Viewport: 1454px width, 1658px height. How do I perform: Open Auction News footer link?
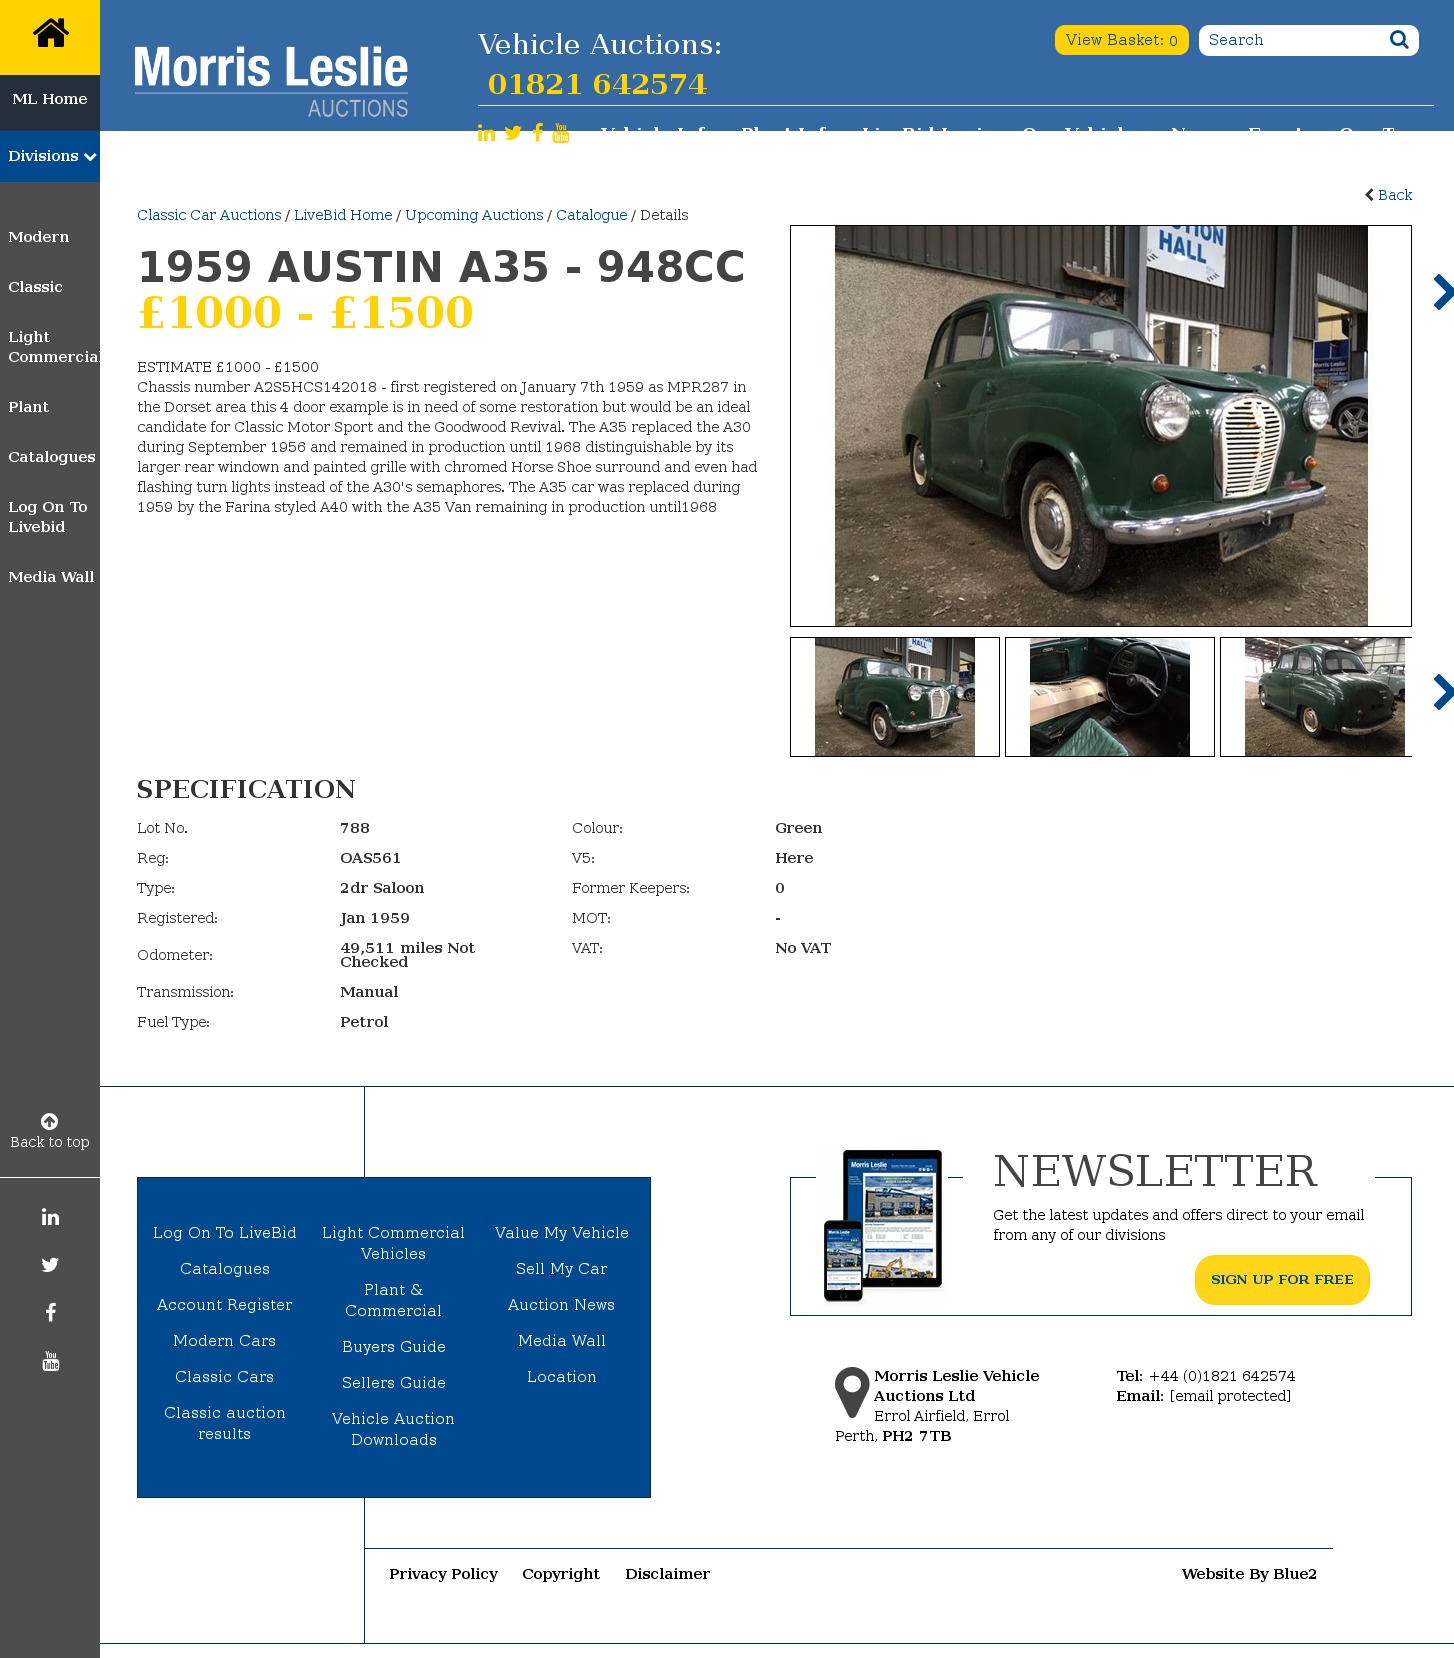coord(562,1305)
